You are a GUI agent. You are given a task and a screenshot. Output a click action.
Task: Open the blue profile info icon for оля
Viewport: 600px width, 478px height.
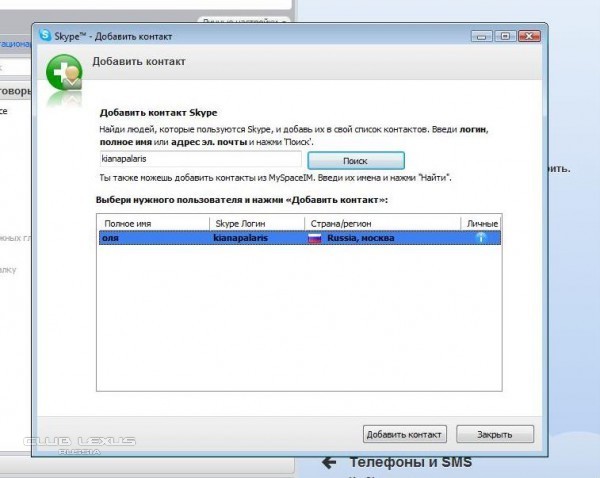[480, 238]
